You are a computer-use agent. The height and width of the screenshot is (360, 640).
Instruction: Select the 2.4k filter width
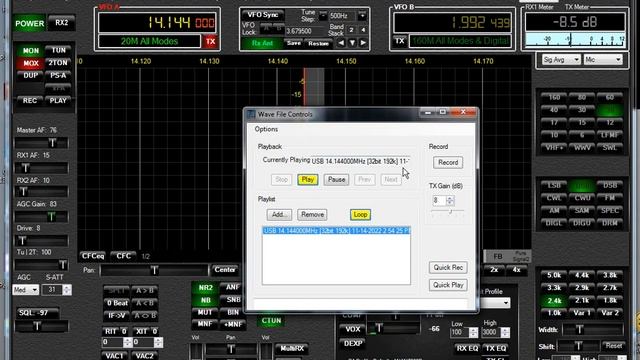554,301
